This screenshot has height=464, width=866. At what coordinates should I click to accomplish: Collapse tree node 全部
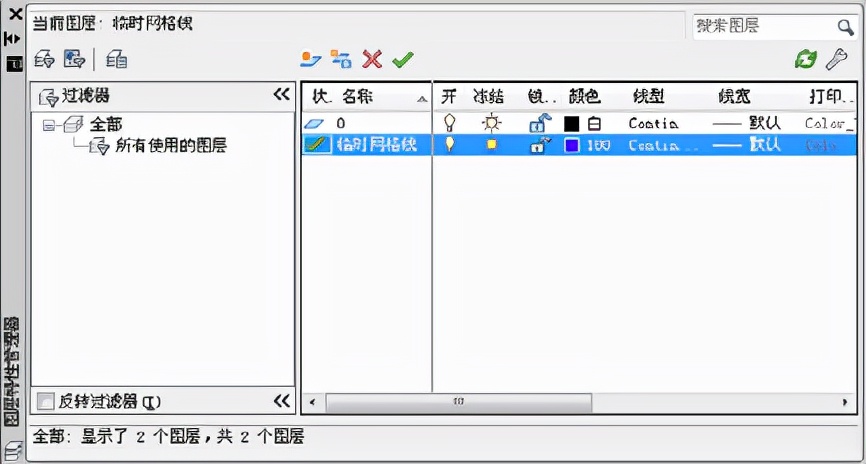tap(48, 125)
